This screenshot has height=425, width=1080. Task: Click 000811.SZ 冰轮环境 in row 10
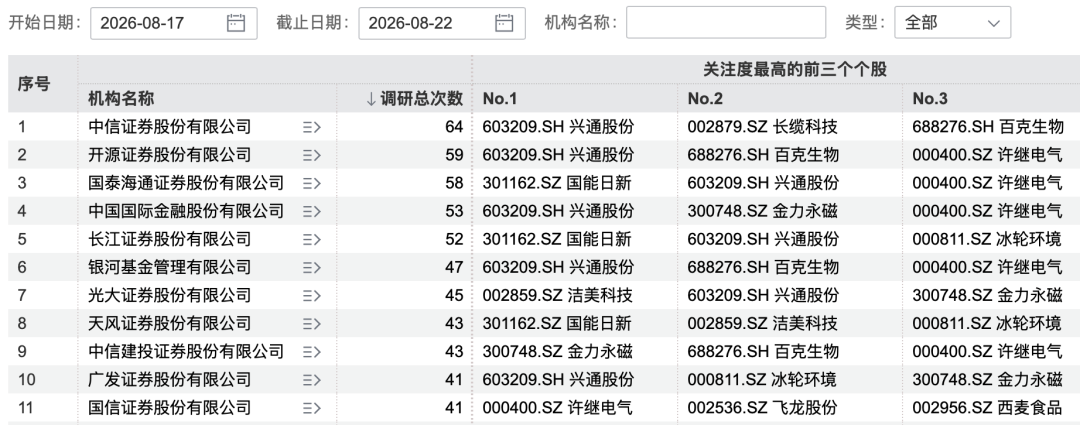coord(762,380)
